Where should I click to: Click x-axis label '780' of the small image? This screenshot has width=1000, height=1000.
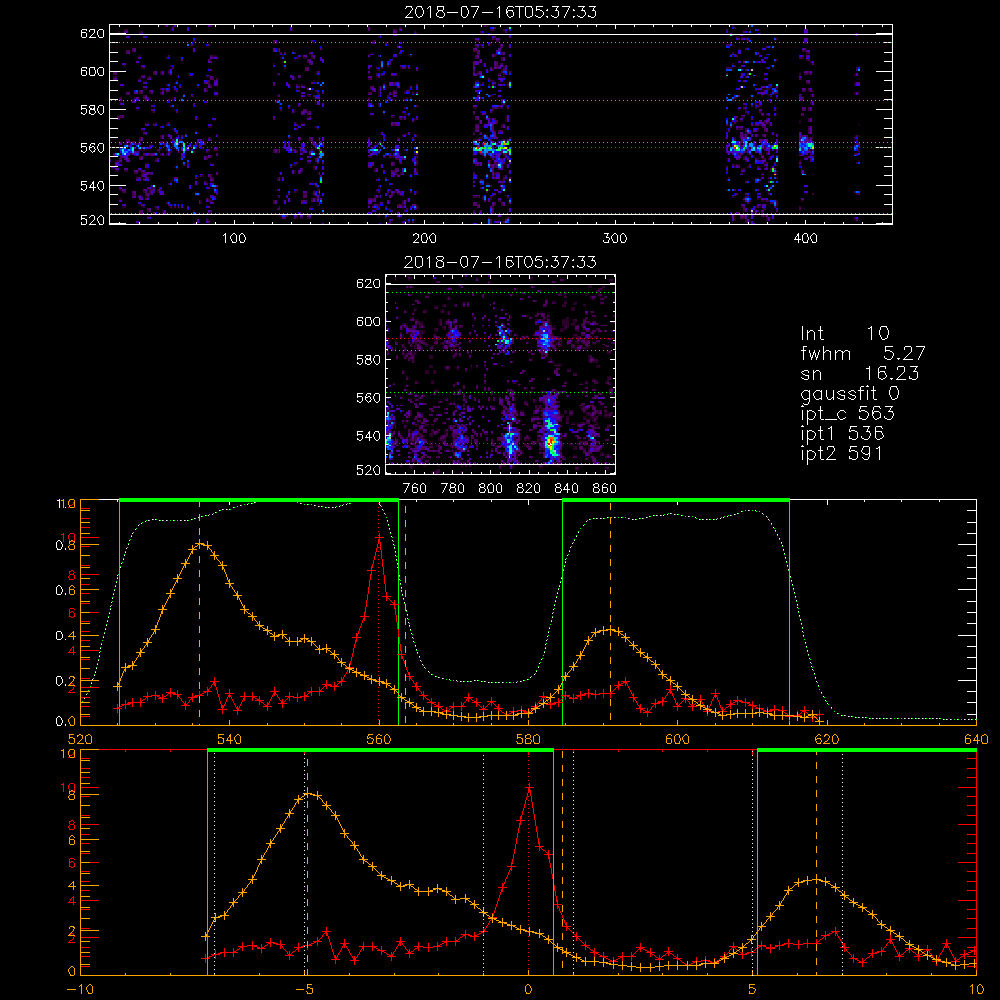click(x=453, y=489)
